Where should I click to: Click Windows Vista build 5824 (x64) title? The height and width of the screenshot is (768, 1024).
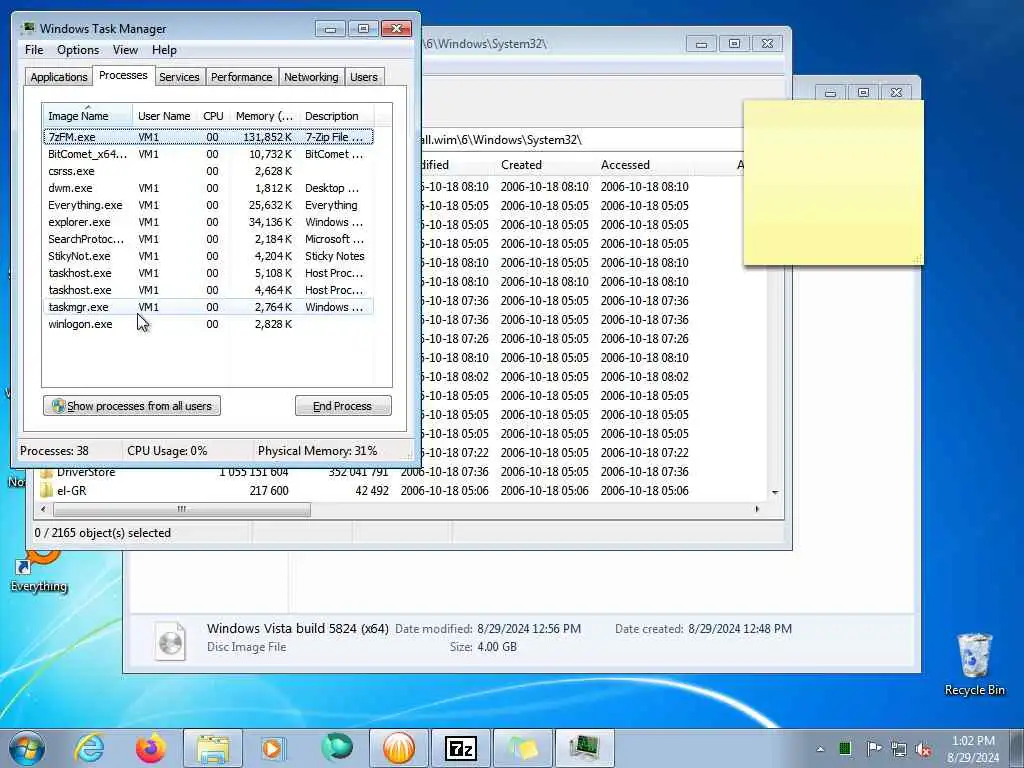pyautogui.click(x=298, y=628)
